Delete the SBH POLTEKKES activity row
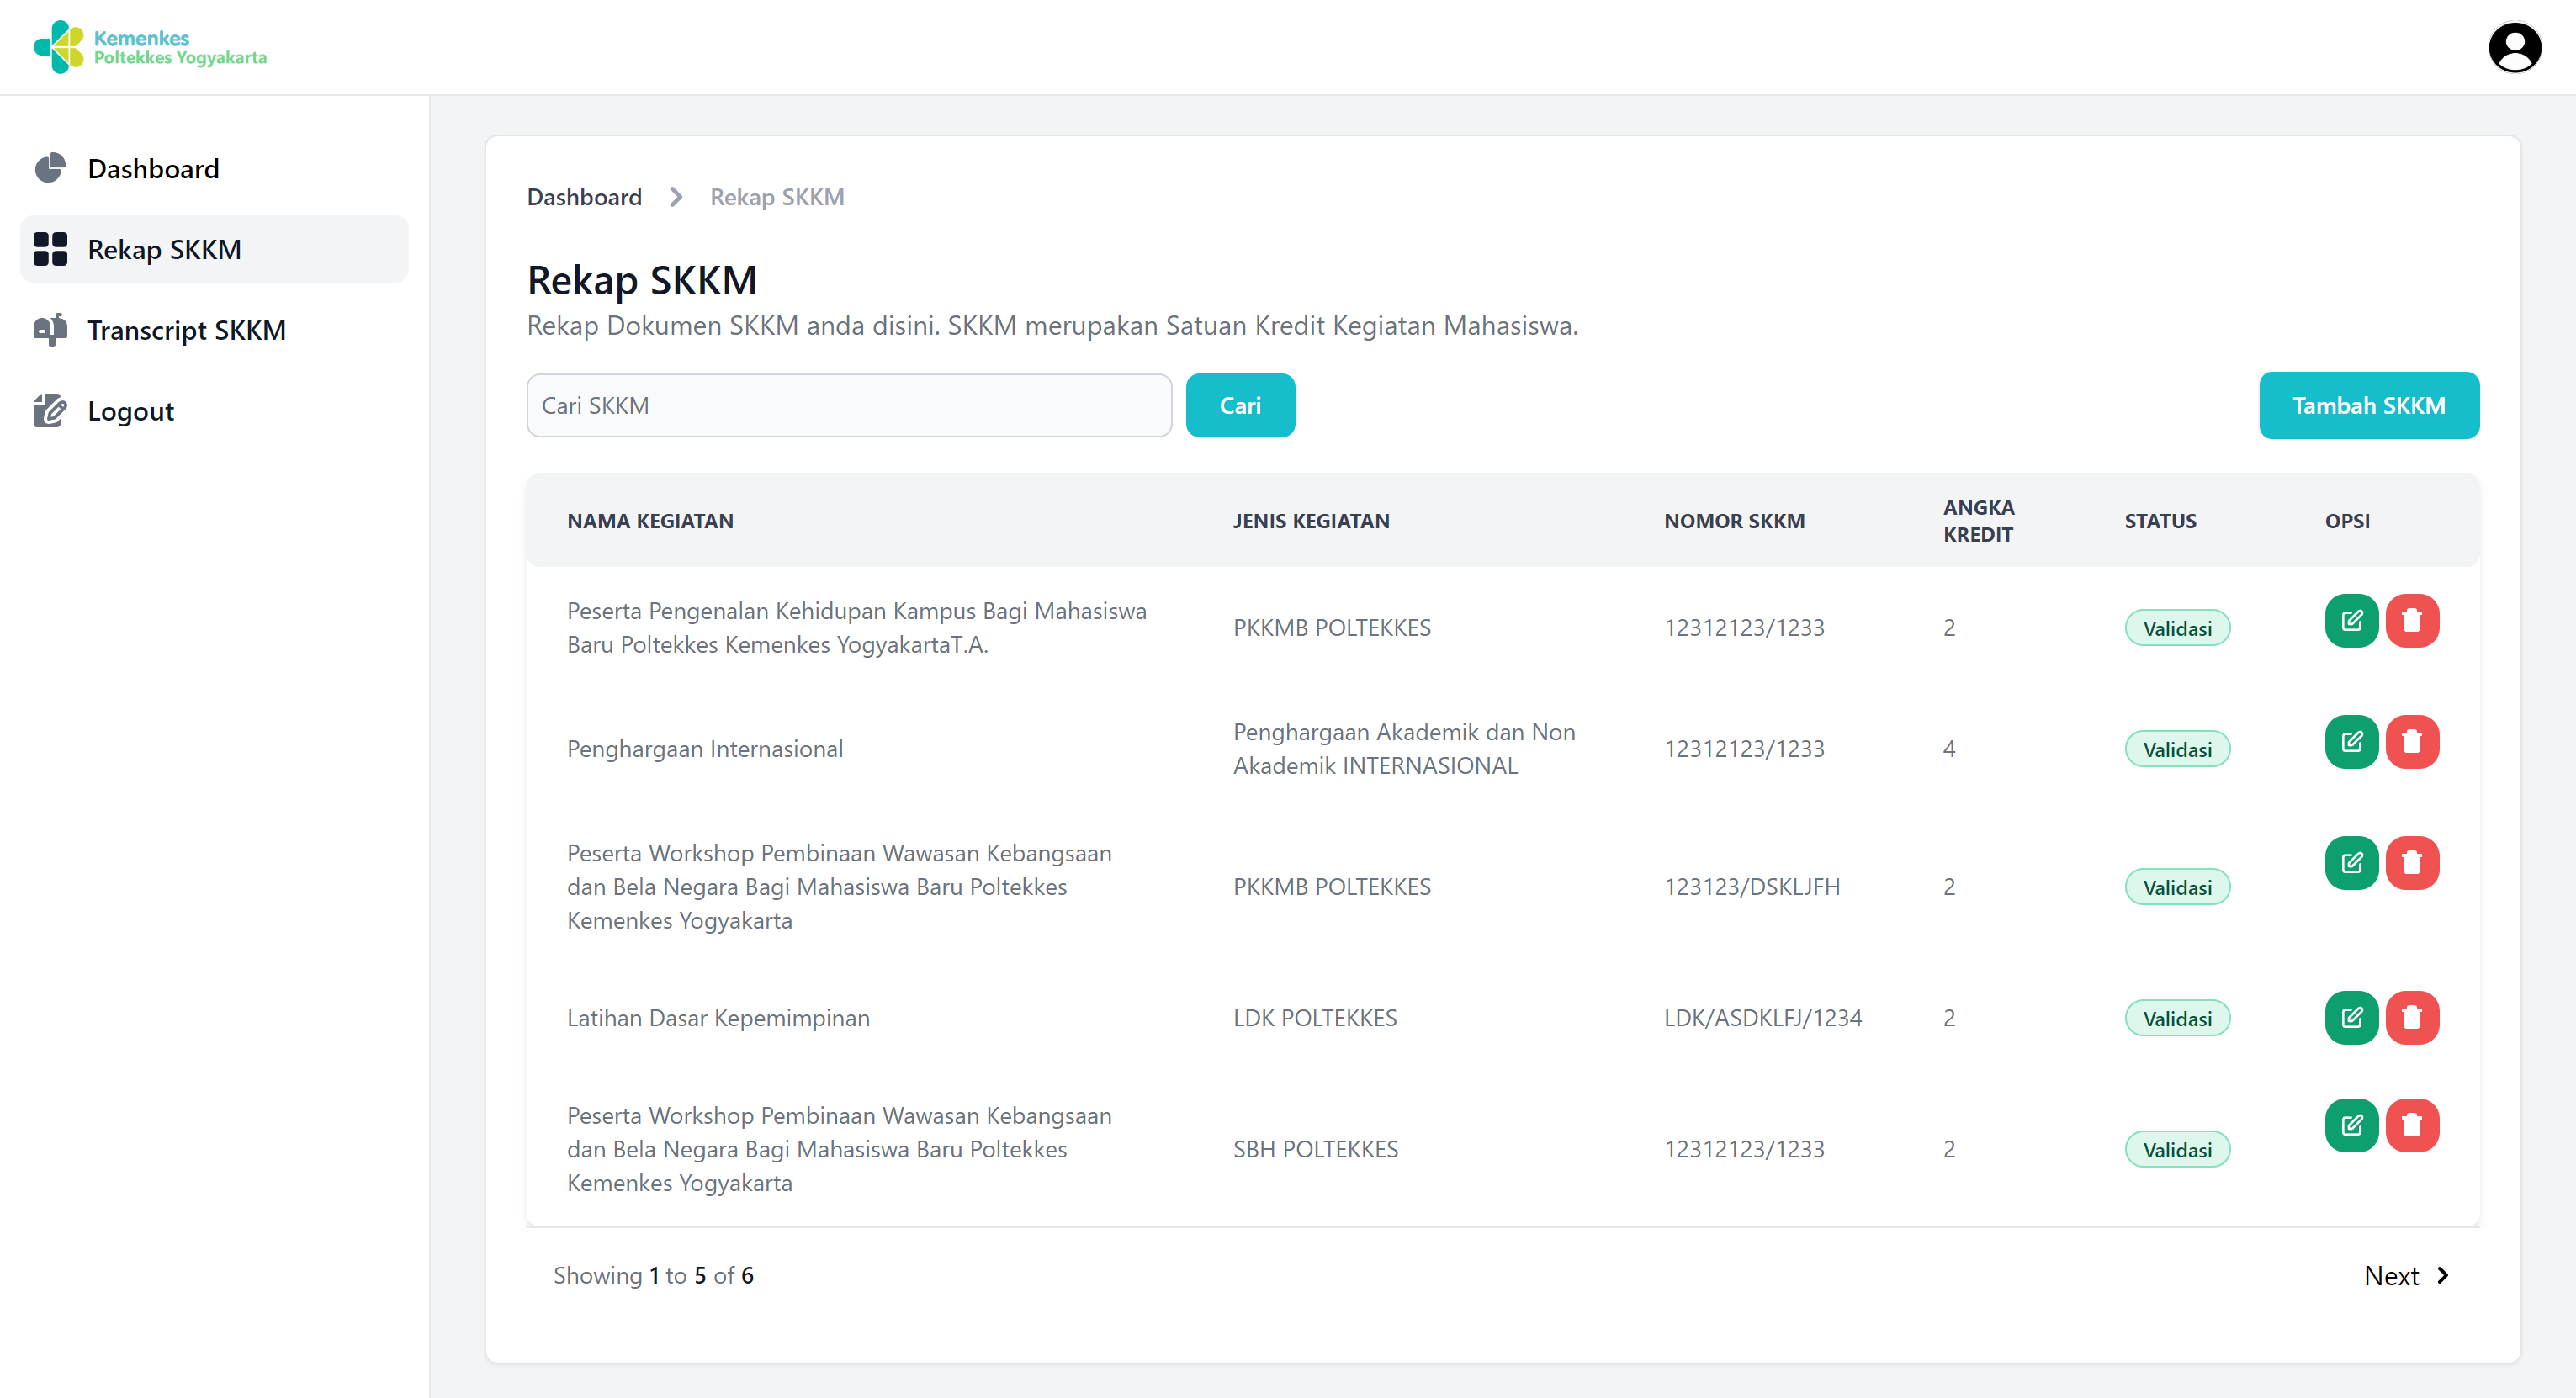Viewport: 2576px width, 1398px height. pyautogui.click(x=2411, y=1125)
